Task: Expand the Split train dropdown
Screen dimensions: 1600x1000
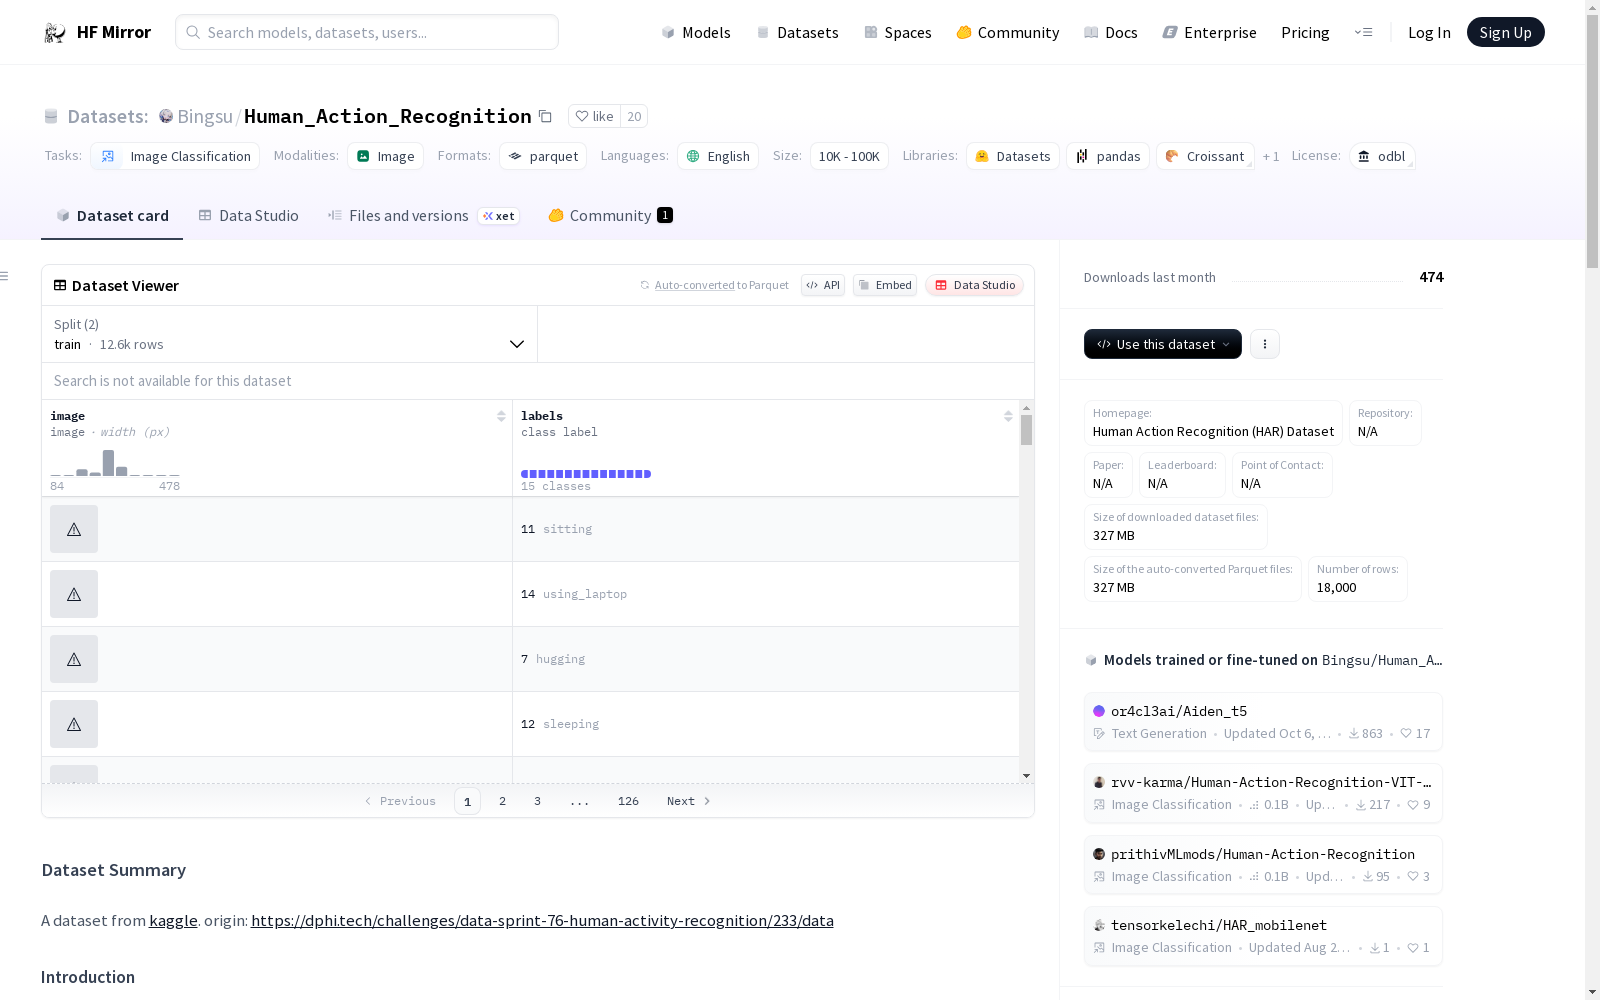Action: pyautogui.click(x=289, y=334)
